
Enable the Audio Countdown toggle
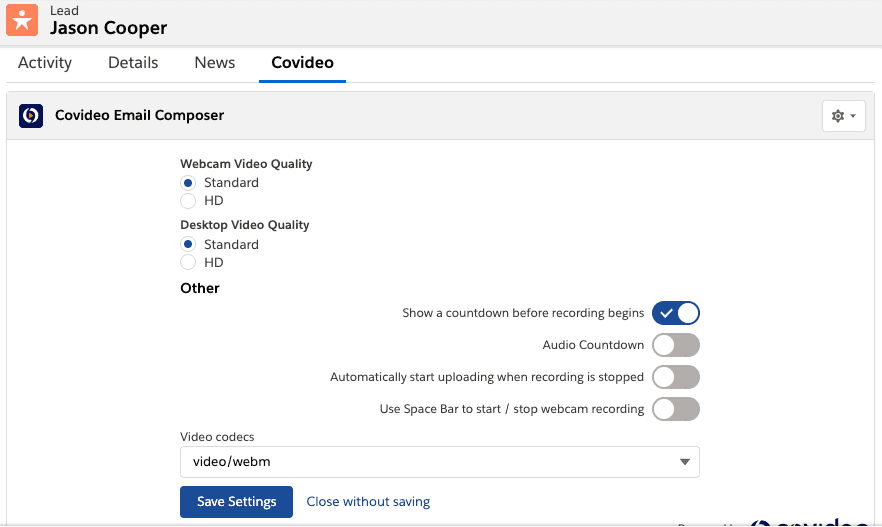coord(676,345)
